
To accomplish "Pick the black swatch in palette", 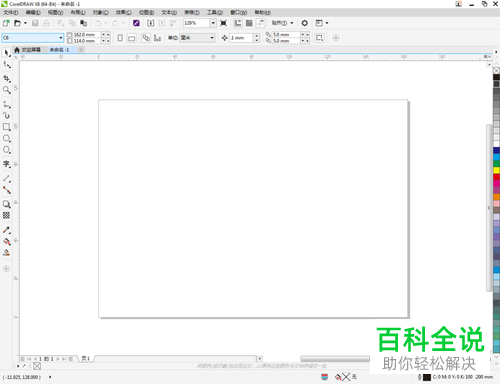I will pos(496,77).
